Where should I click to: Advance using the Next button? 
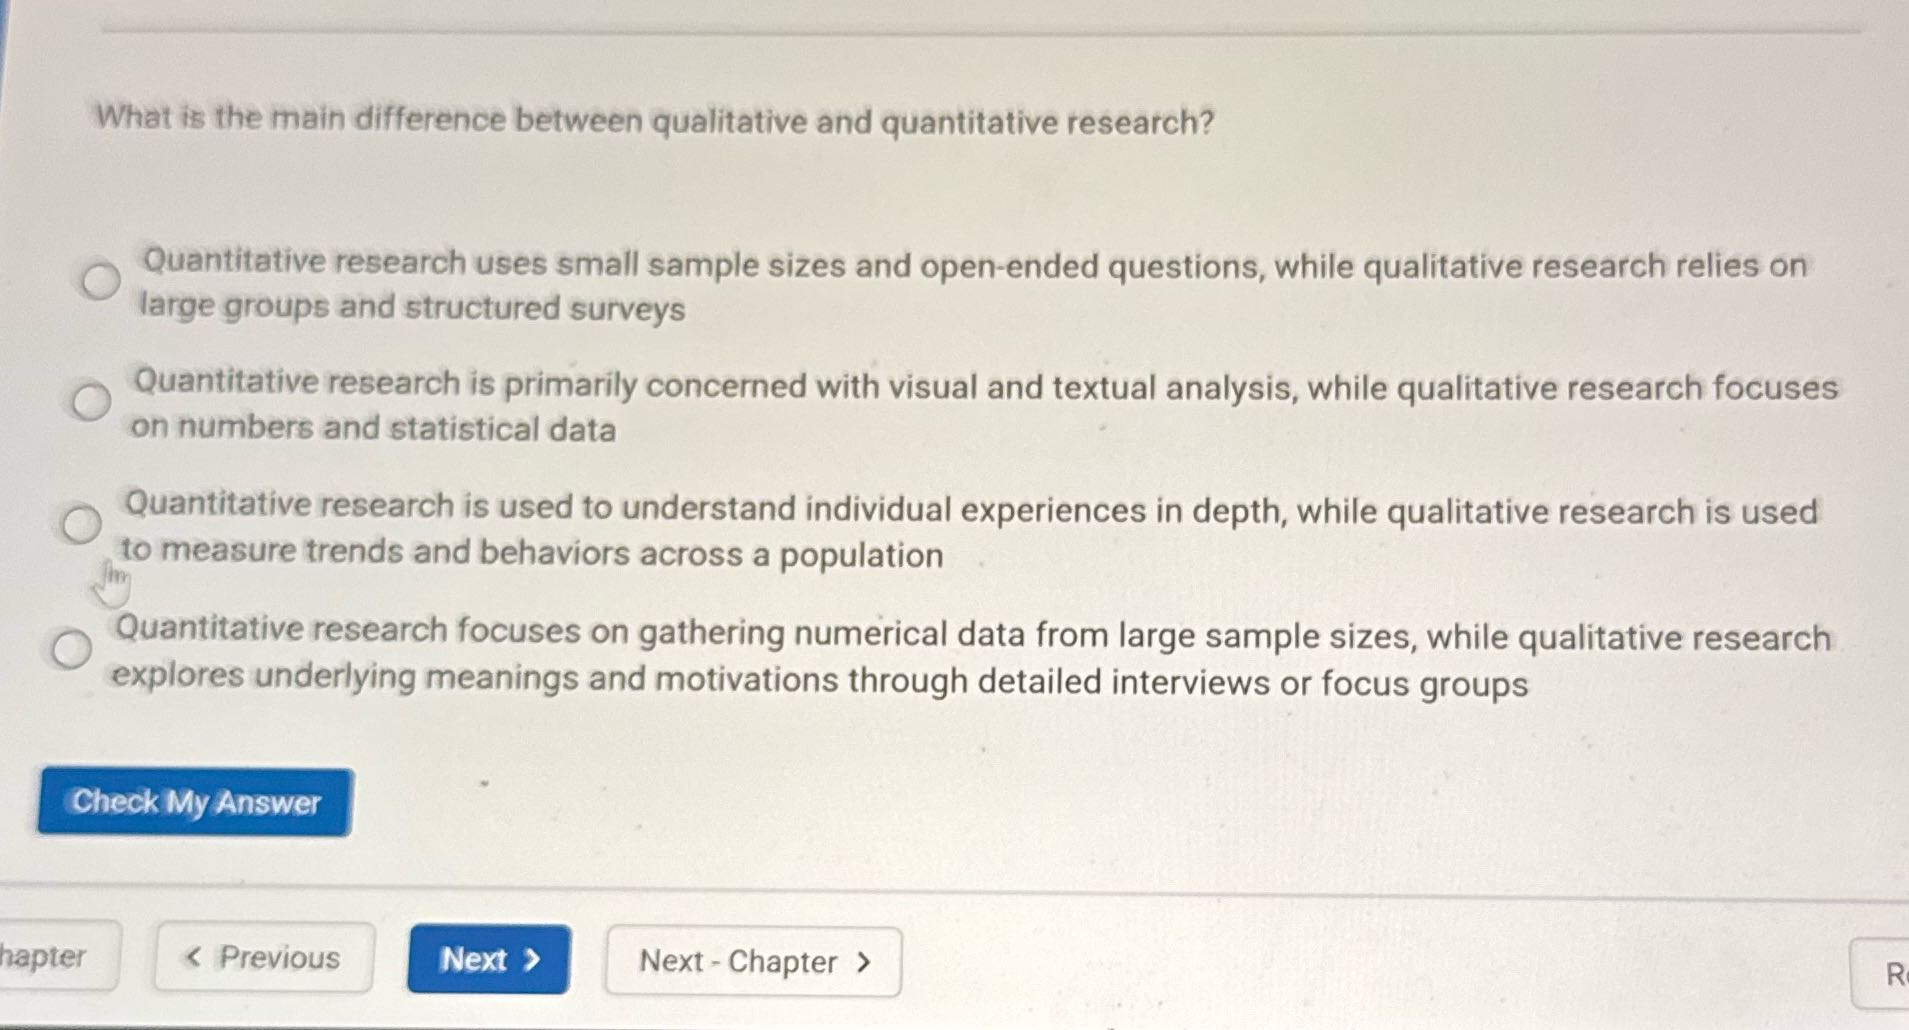487,960
